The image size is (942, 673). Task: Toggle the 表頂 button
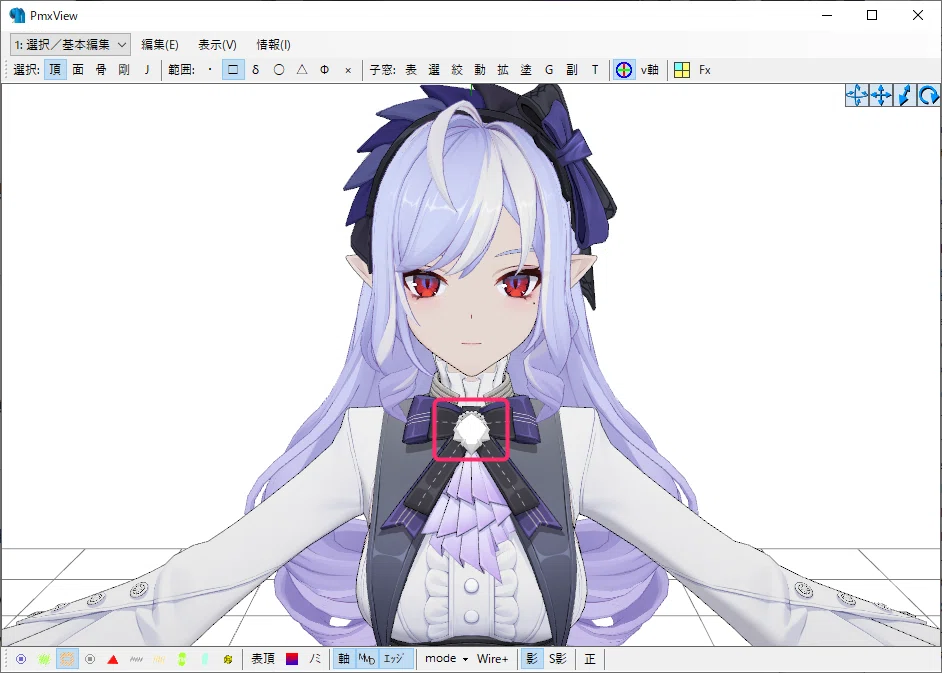coord(263,659)
